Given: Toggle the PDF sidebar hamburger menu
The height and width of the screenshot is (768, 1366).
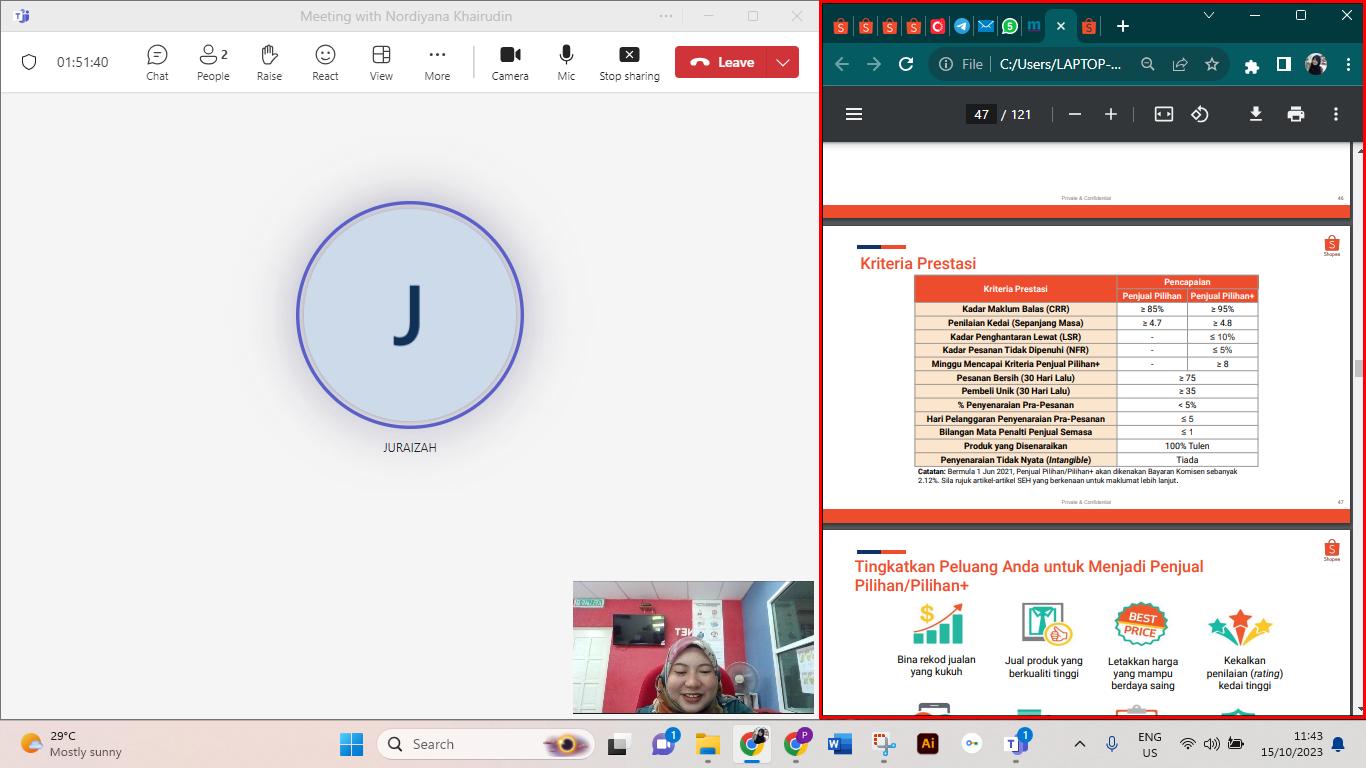Looking at the screenshot, I should click(x=854, y=114).
